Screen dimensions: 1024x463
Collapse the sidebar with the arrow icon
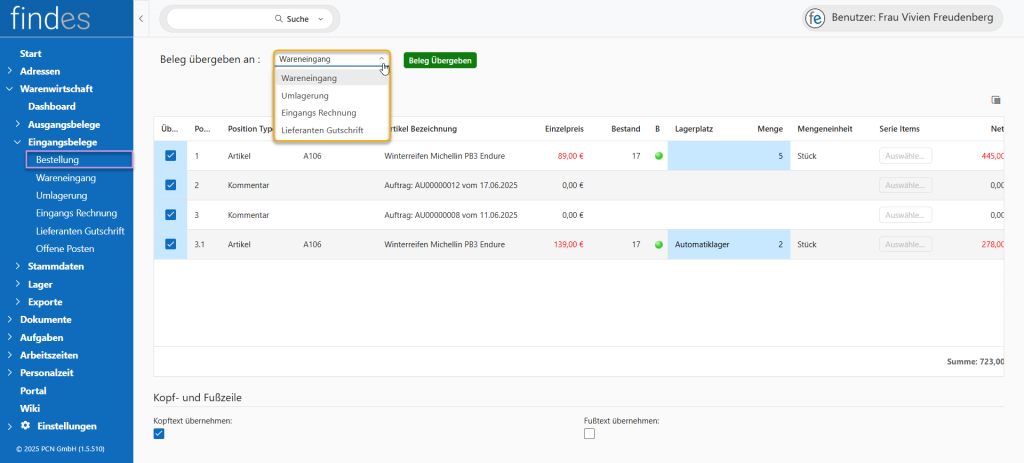(x=141, y=19)
